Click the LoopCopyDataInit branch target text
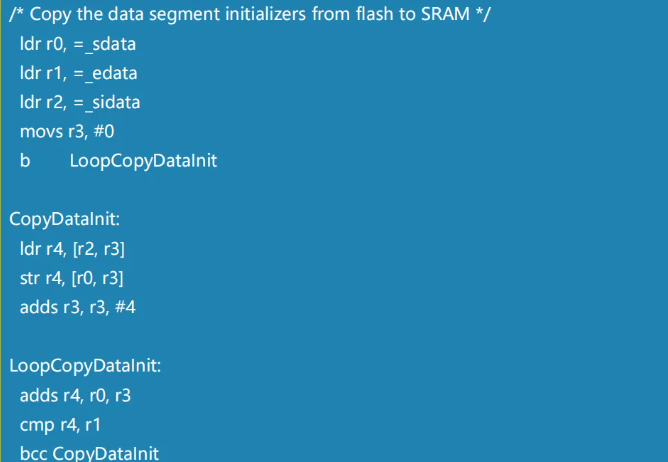The image size is (668, 462). pyautogui.click(x=144, y=162)
